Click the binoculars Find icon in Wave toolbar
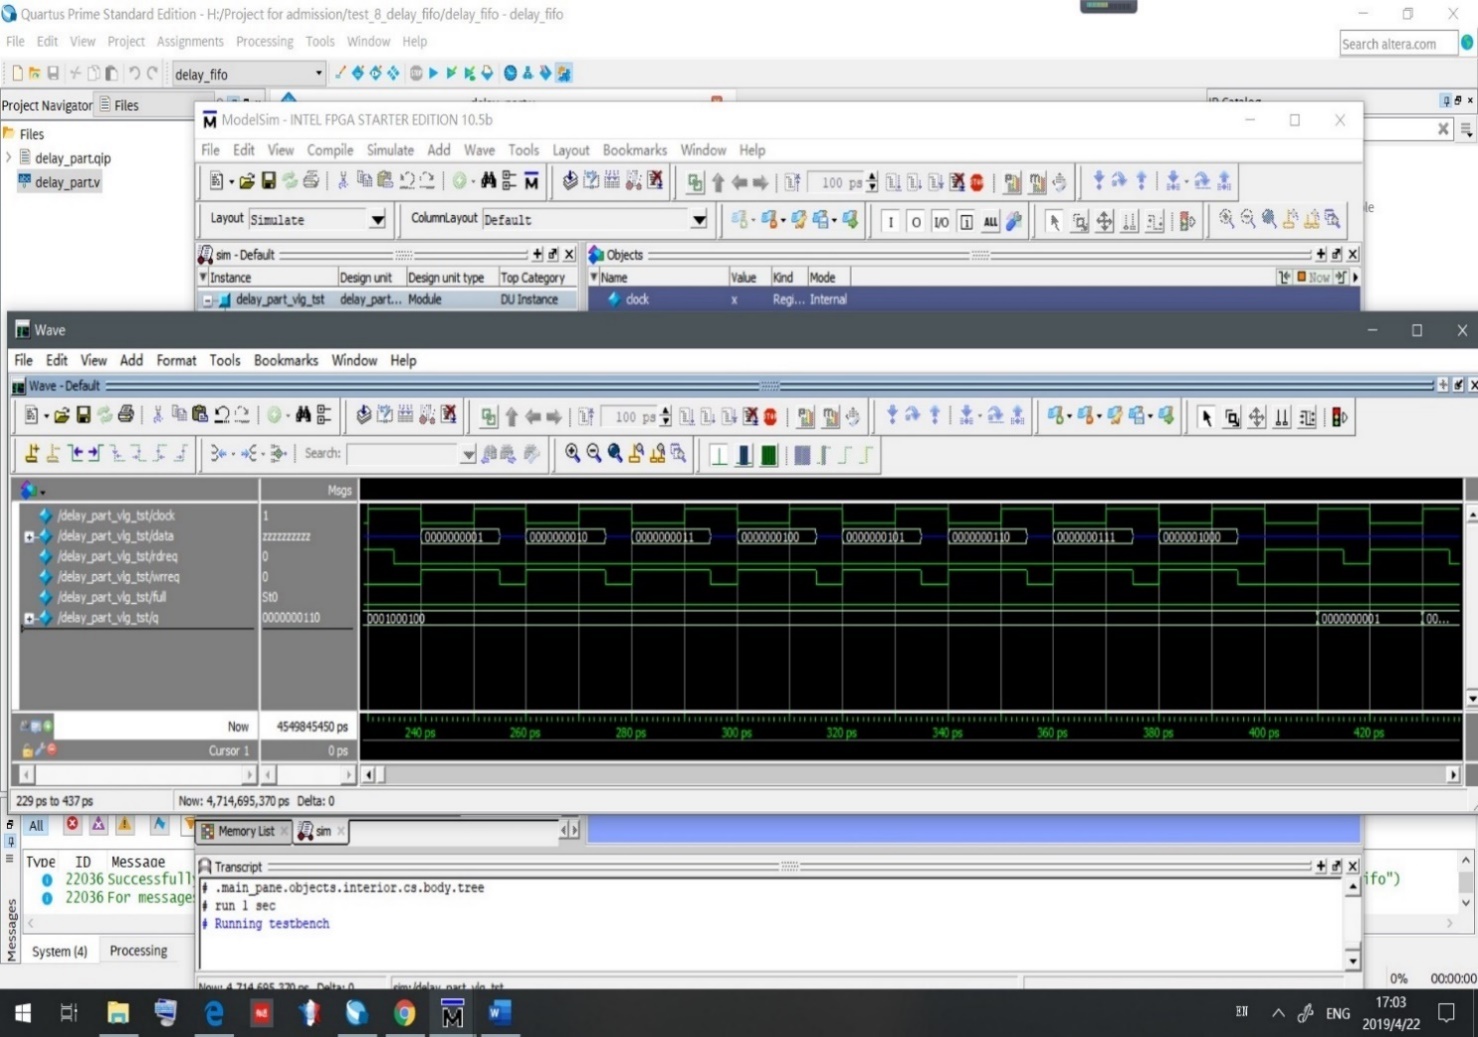1478x1037 pixels. tap(302, 416)
